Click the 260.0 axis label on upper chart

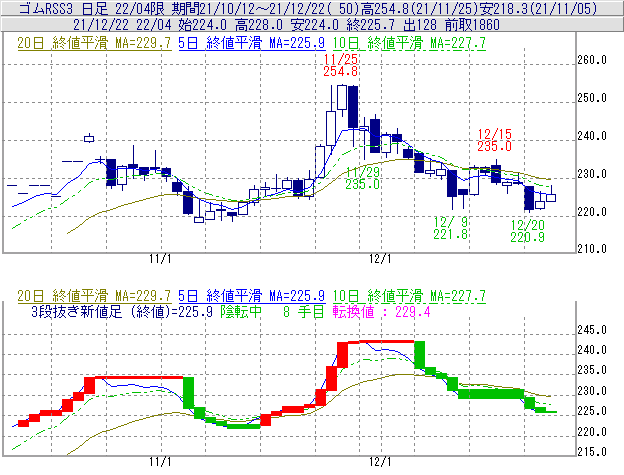click(x=592, y=60)
